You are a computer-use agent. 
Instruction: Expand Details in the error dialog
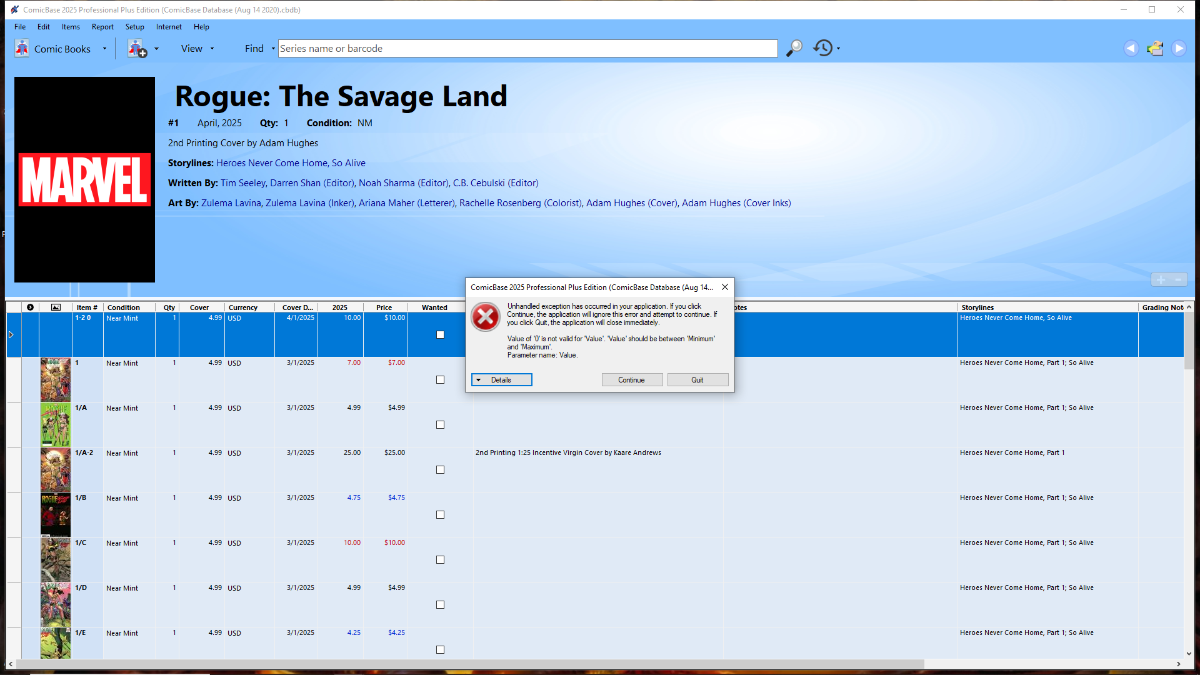[x=501, y=380]
